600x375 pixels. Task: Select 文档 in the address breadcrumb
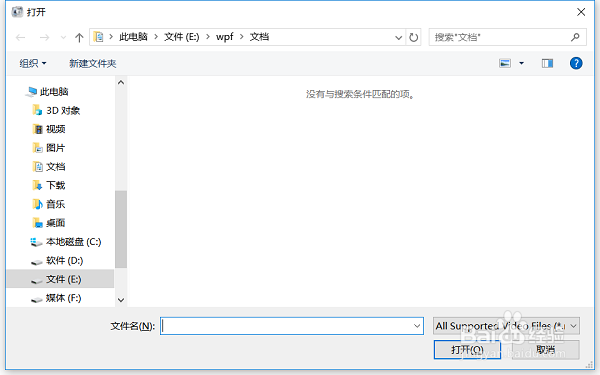(259, 37)
